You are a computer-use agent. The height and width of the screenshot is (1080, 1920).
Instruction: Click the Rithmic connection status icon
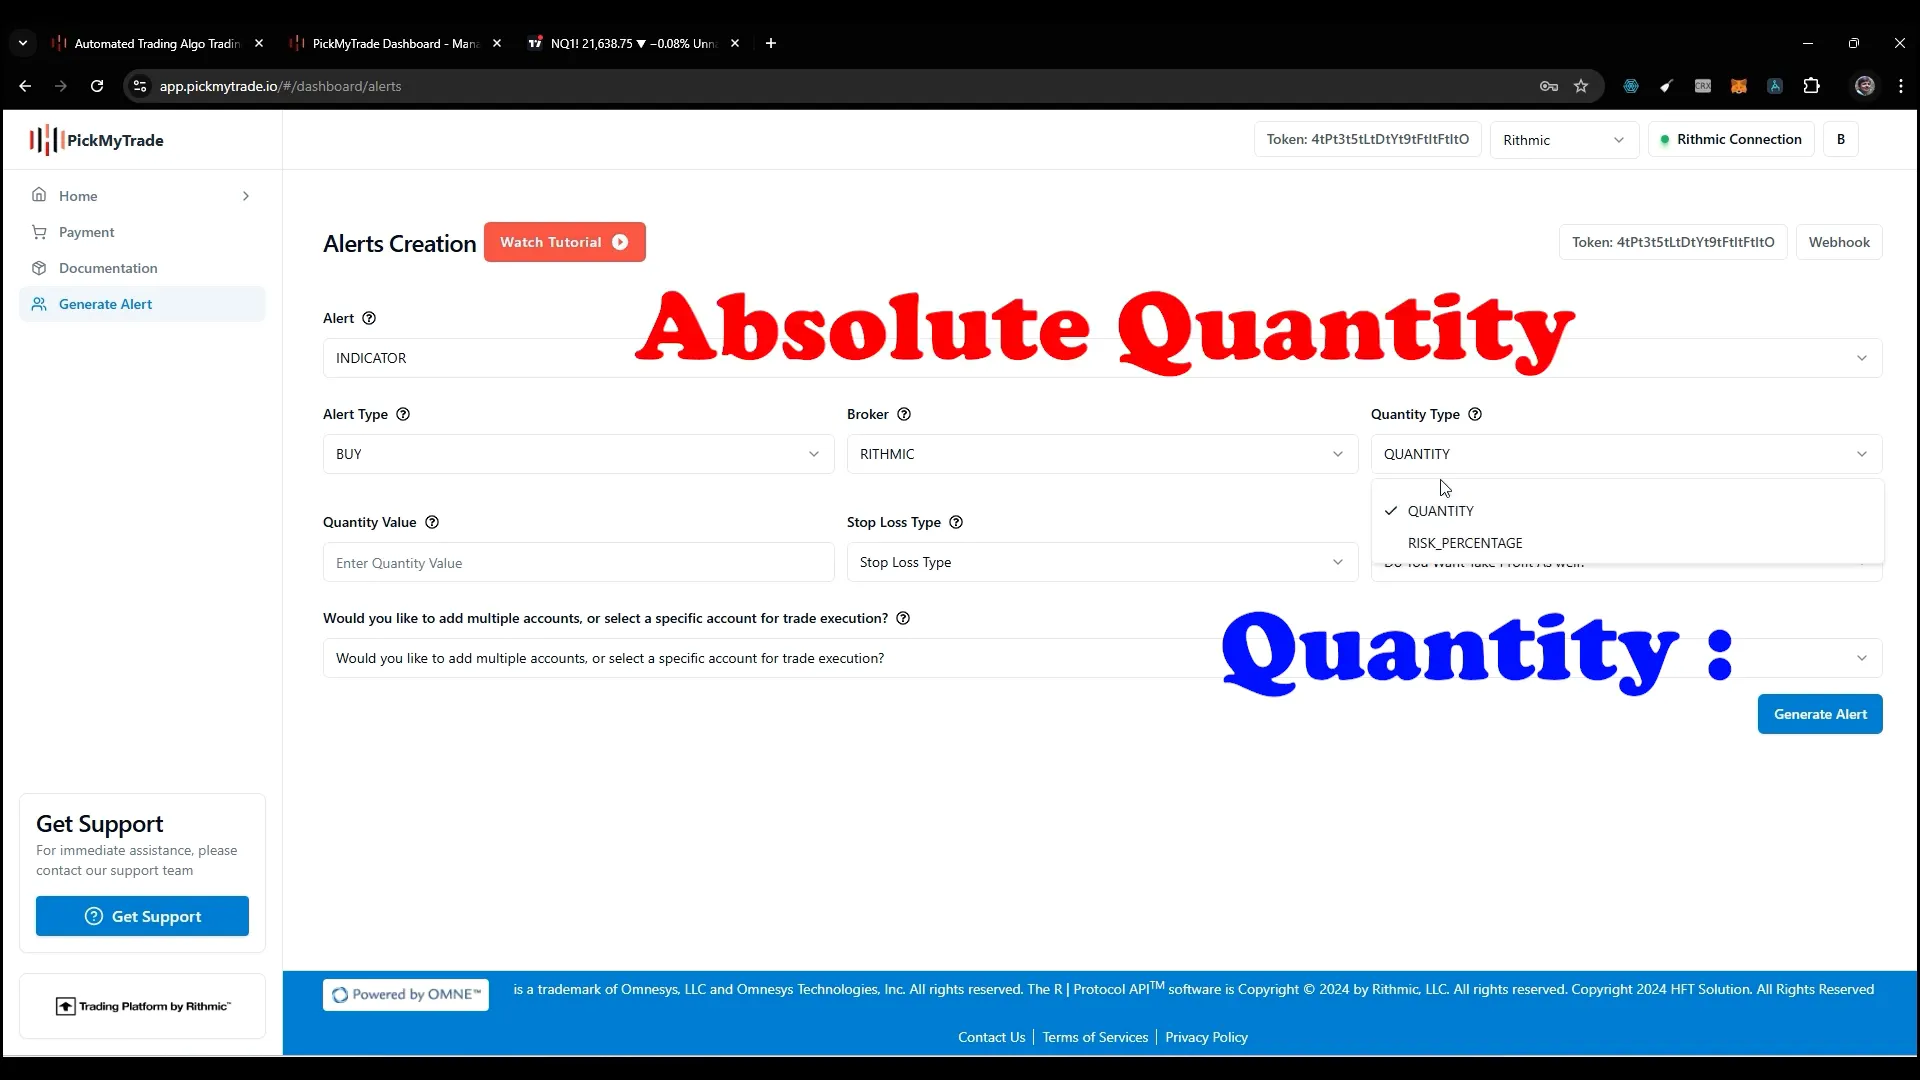point(1665,138)
